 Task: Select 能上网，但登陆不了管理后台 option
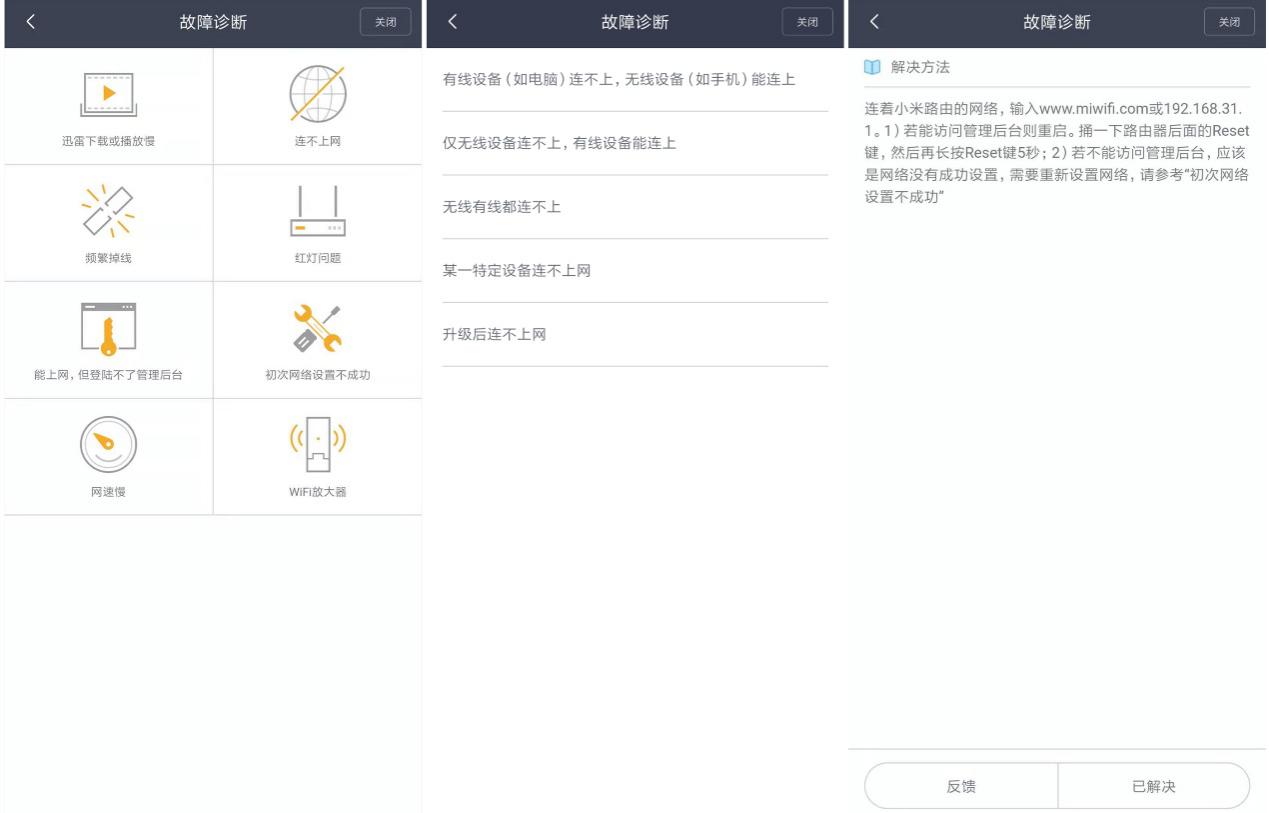[106, 339]
